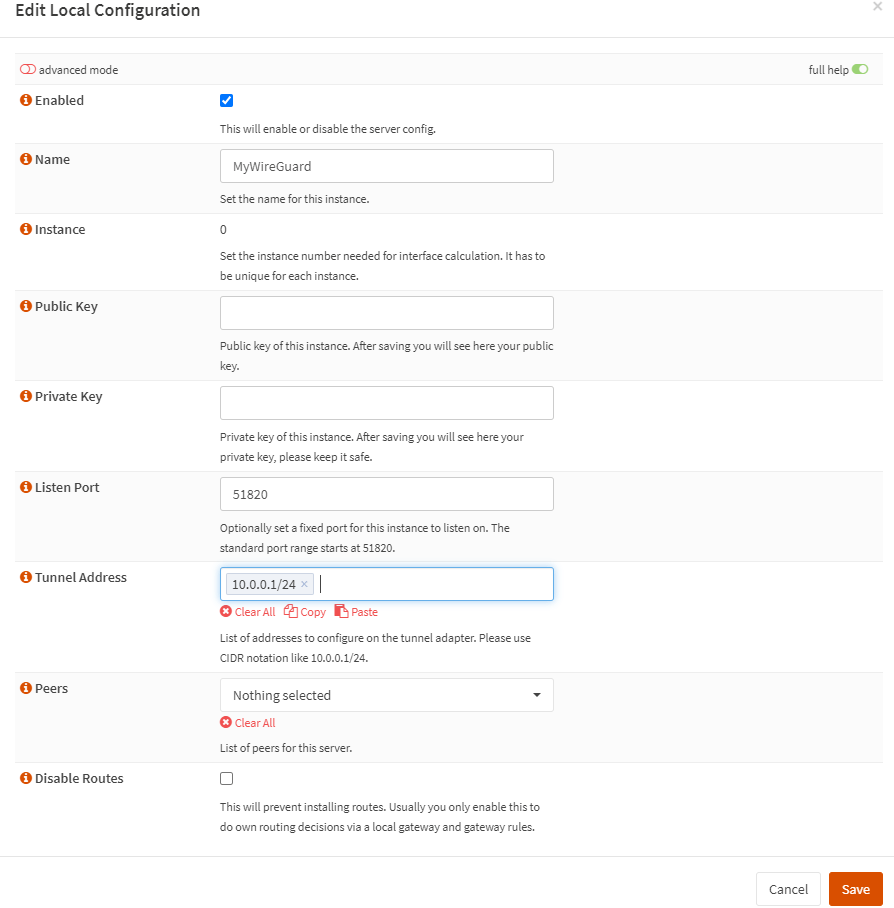This screenshot has height=908, width=894.
Task: Click Copy under Tunnel Address
Action: [x=305, y=612]
